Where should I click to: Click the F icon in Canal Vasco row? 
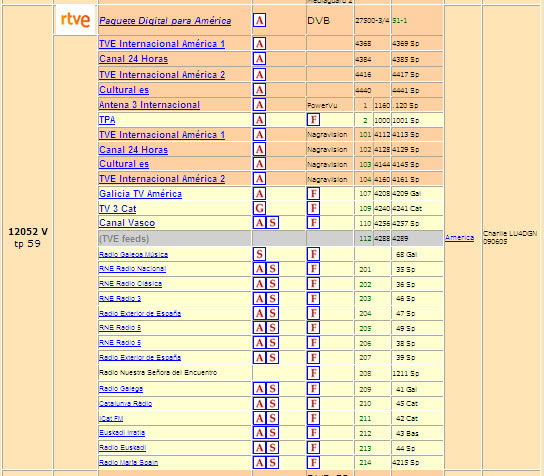pos(313,223)
